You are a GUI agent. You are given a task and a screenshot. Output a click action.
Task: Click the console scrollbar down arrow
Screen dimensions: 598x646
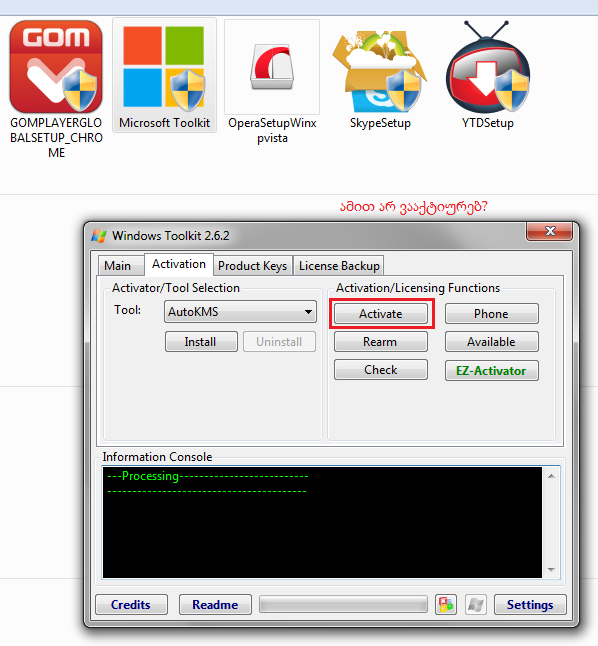(551, 570)
